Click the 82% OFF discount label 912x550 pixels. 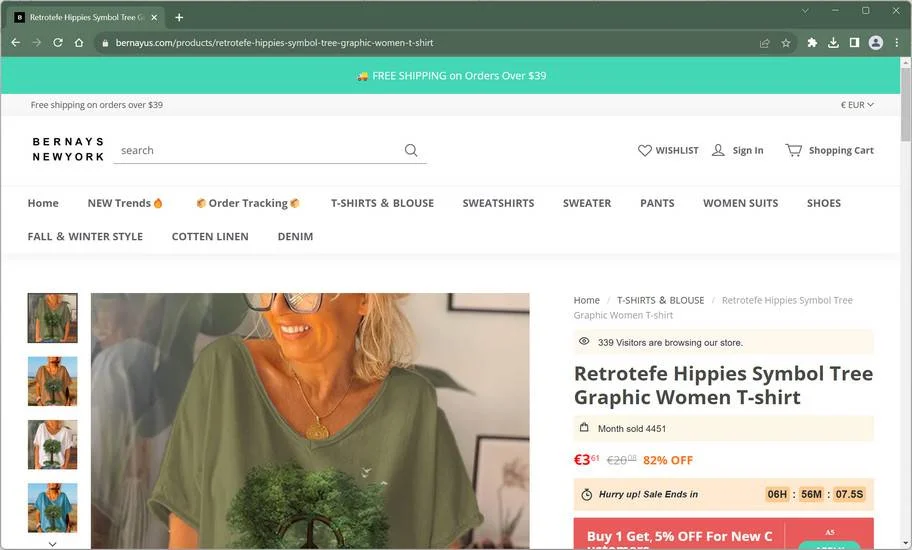point(668,460)
